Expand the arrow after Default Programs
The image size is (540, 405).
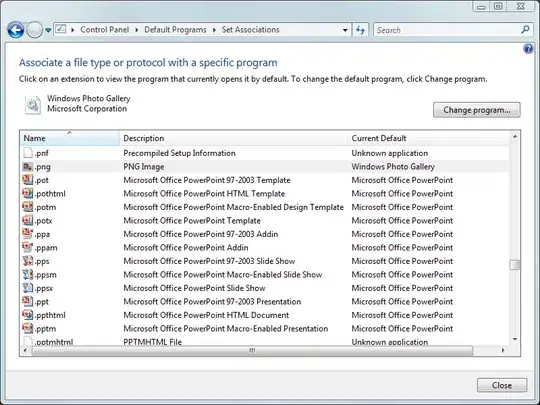(214, 30)
